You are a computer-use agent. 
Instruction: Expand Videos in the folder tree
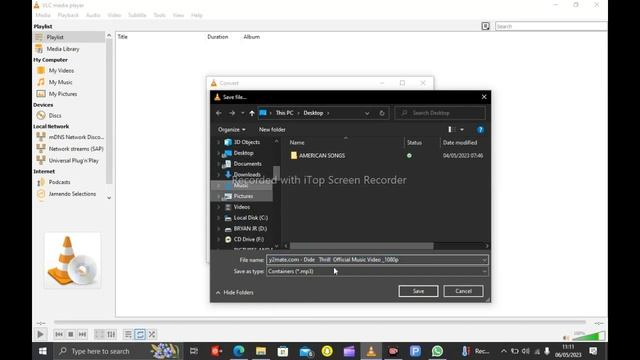pyautogui.click(x=218, y=207)
